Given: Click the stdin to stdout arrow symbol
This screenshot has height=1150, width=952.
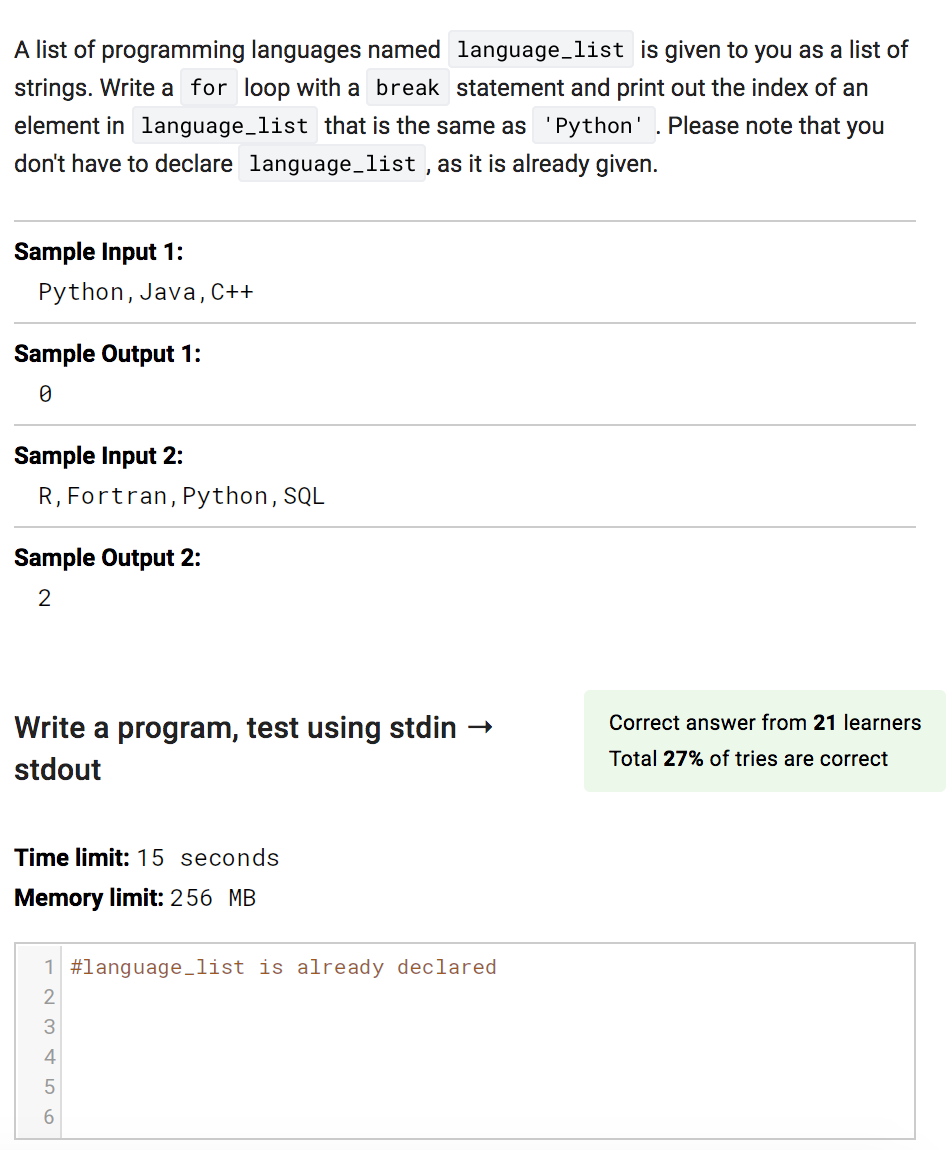Looking at the screenshot, I should click(482, 727).
